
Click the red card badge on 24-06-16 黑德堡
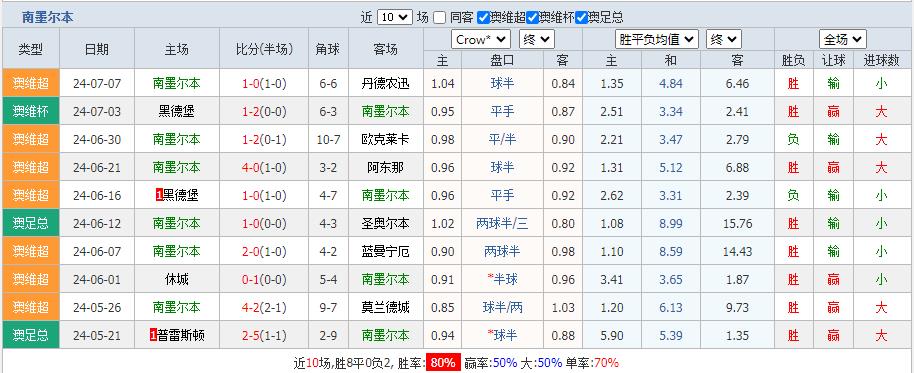tap(159, 195)
